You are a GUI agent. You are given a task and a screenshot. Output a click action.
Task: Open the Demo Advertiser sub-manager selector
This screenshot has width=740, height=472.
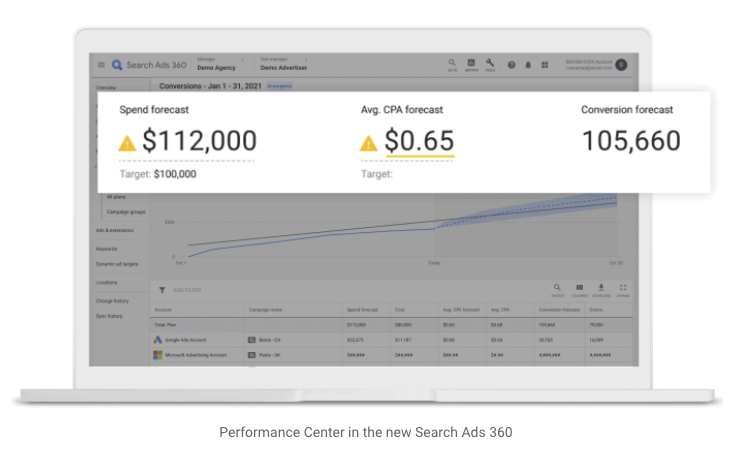280,68
